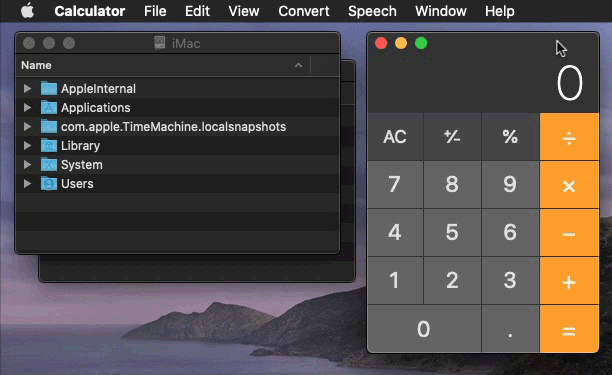Click the divide operator key

[569, 137]
